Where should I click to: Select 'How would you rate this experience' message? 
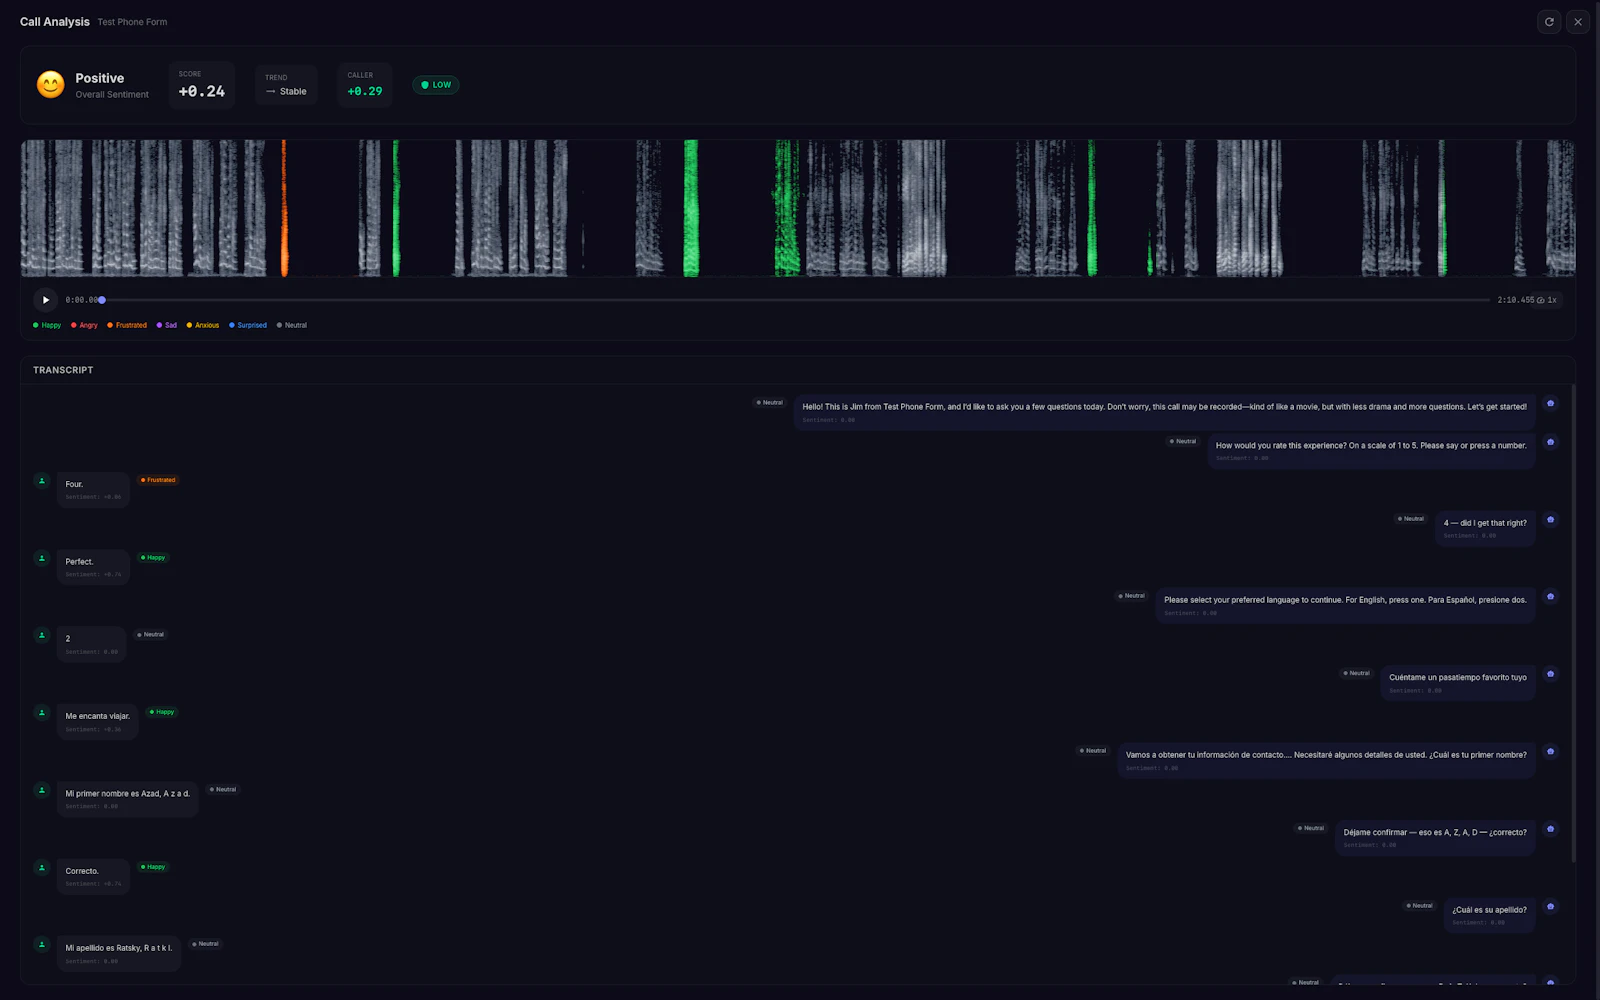click(1371, 451)
